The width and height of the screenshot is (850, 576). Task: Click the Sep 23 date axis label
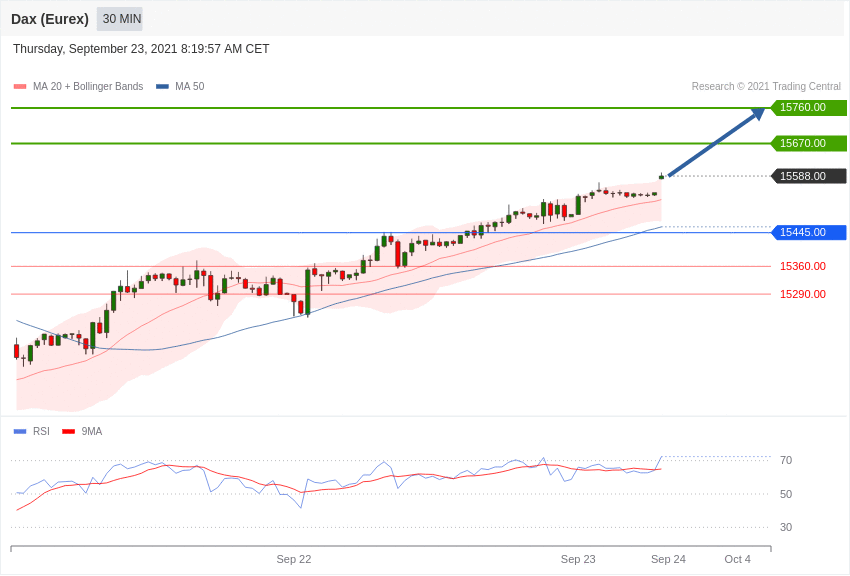578,559
